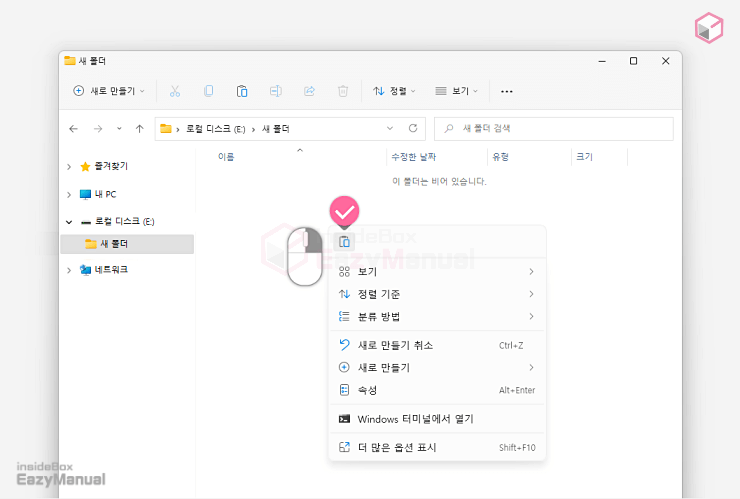Image resolution: width=740 pixels, height=499 pixels.
Task: Minimize the 새 폴더 window
Action: point(602,61)
